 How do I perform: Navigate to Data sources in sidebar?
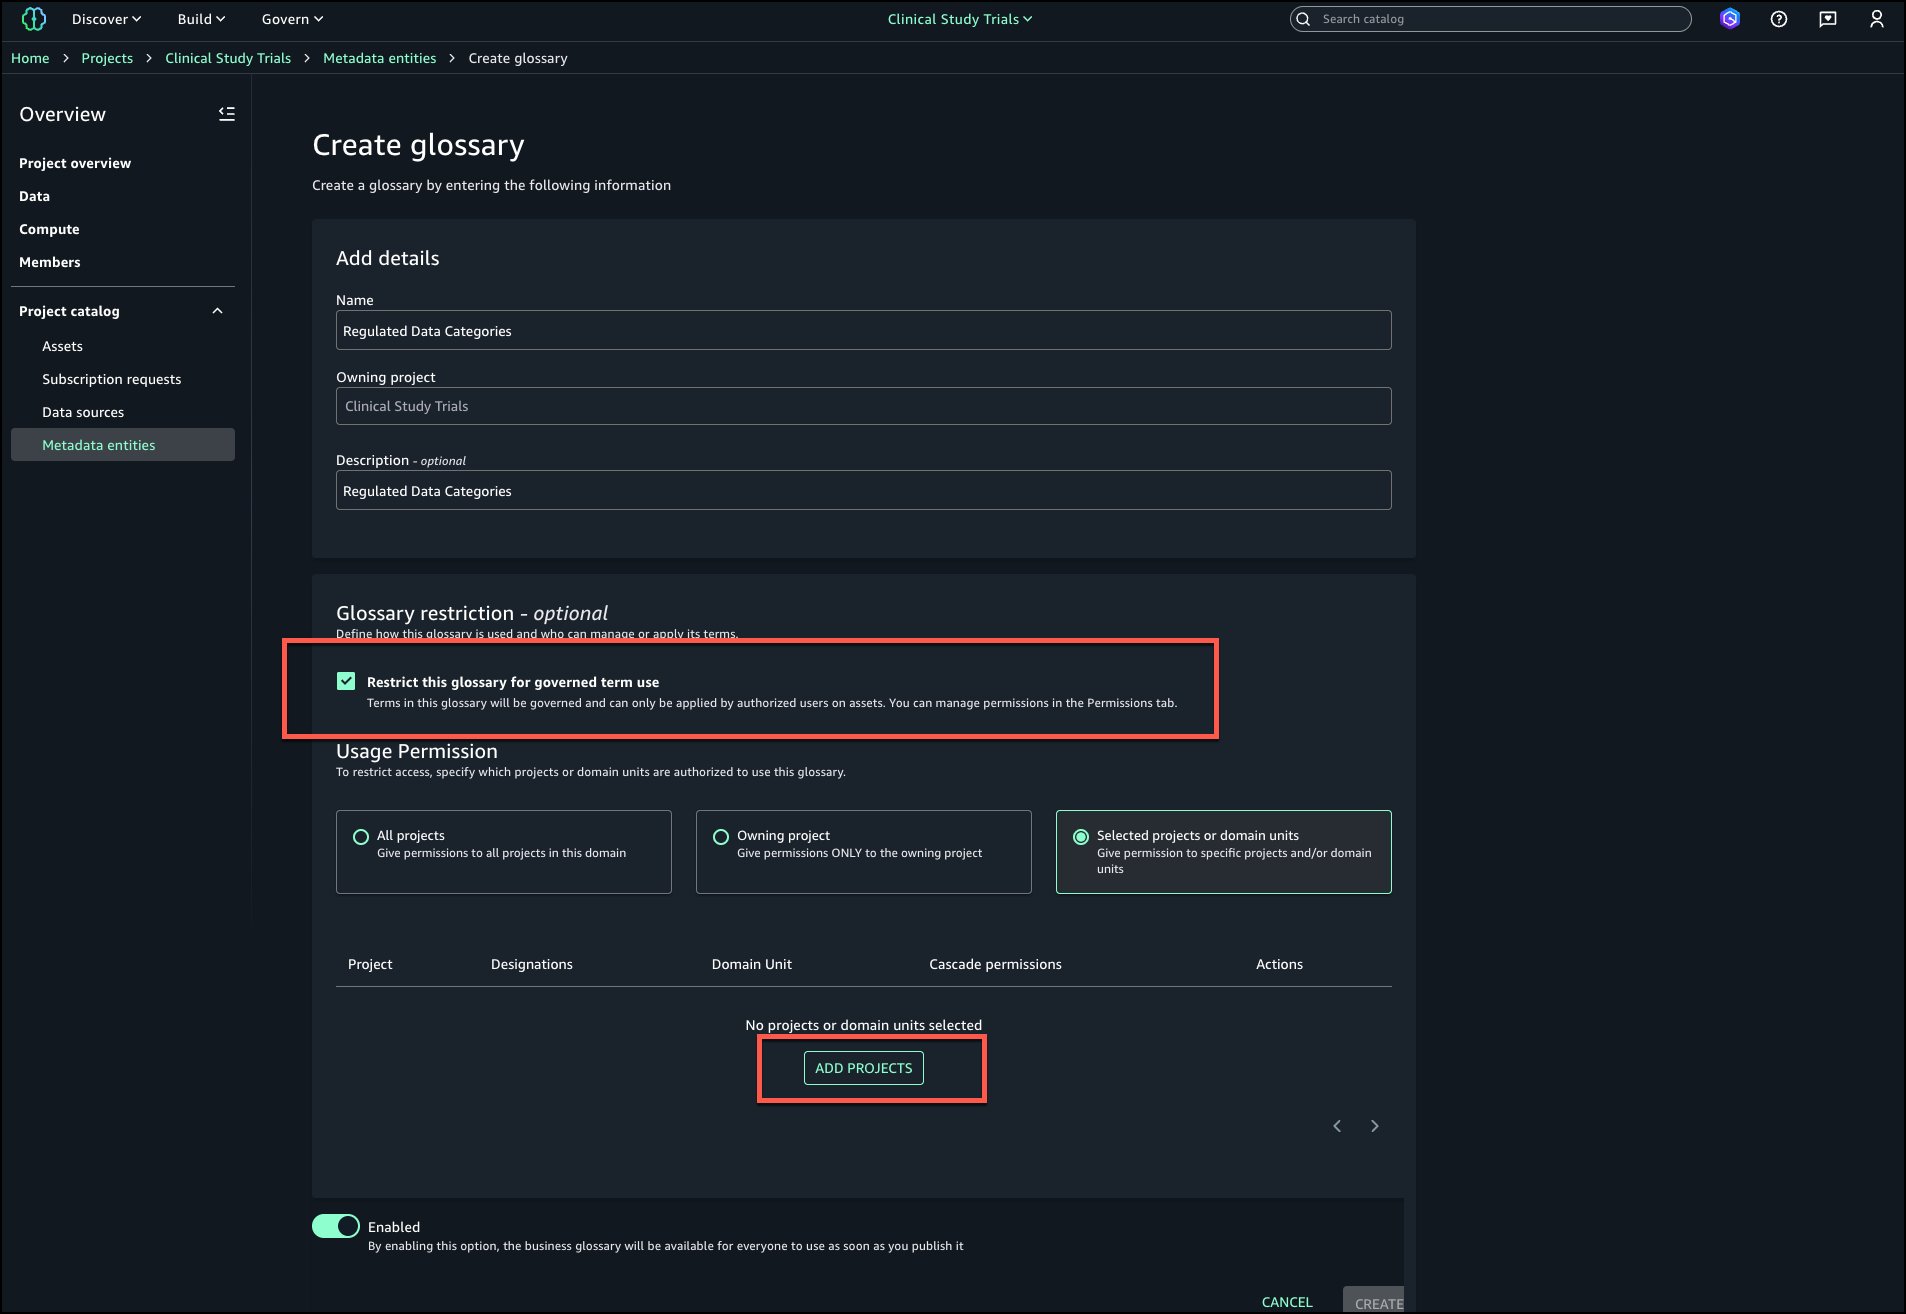(83, 412)
